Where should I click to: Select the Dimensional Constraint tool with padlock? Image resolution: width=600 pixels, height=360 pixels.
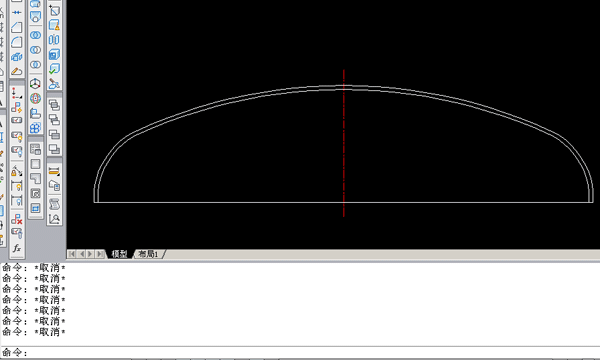coord(16,171)
